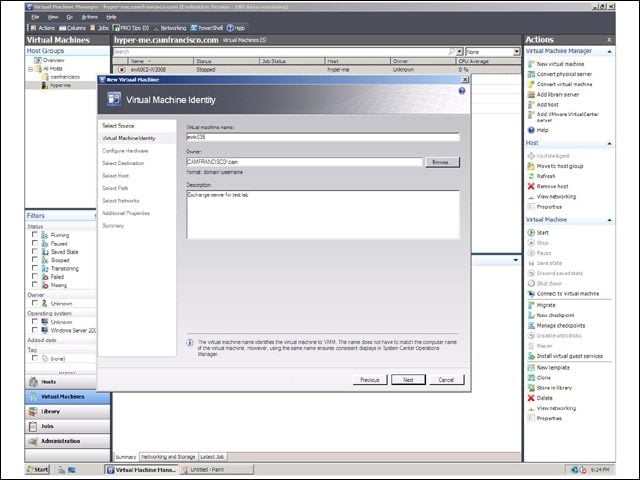This screenshot has height=480, width=640.
Task: Click the Add library server icon
Action: (531, 95)
